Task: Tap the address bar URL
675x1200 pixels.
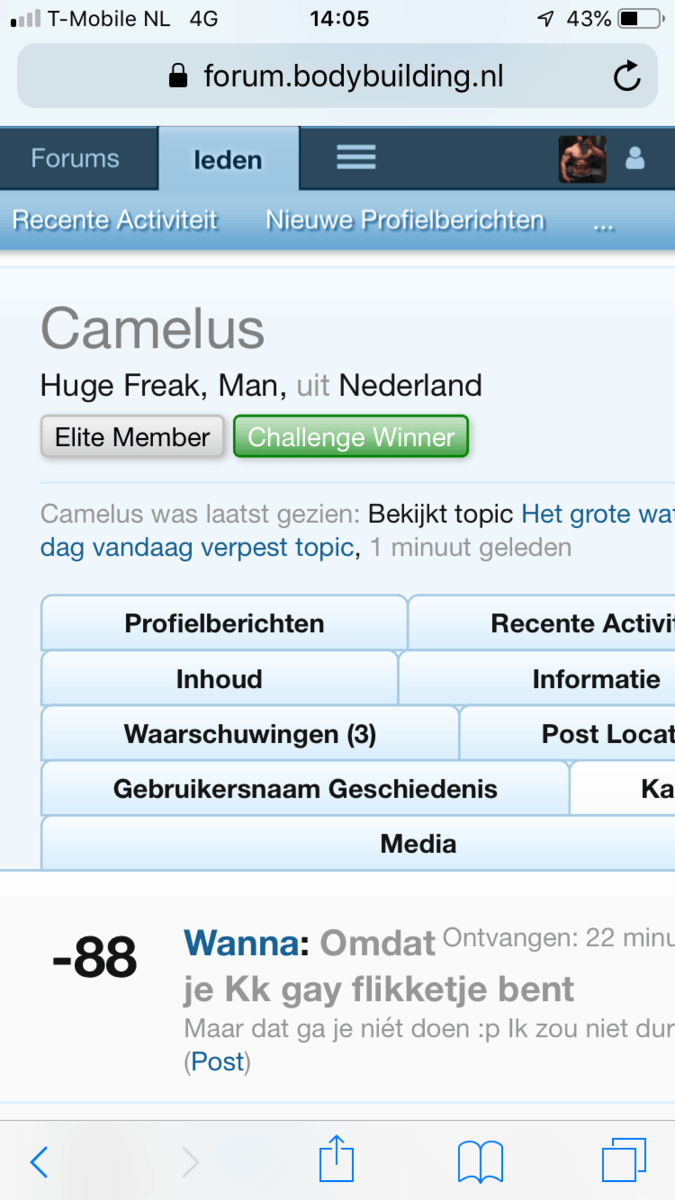Action: coord(353,76)
